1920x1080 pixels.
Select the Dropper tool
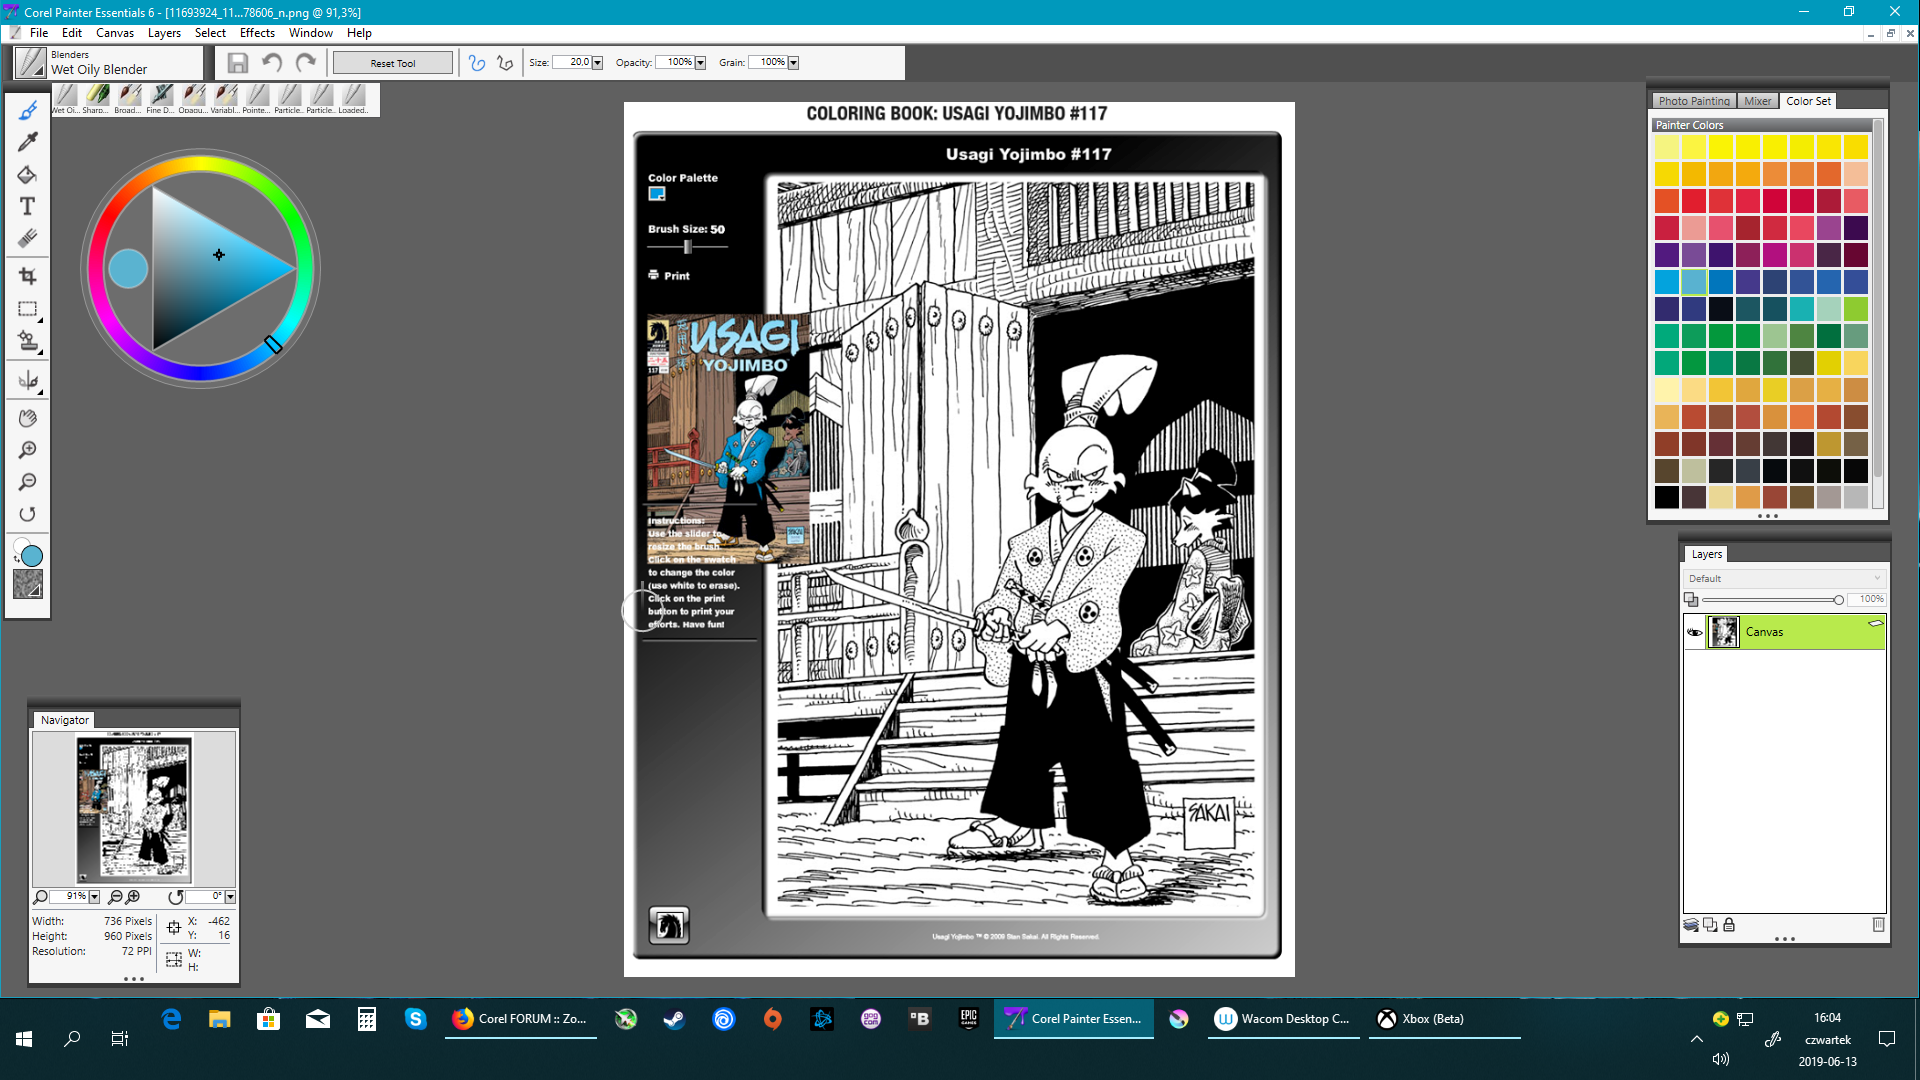pyautogui.click(x=27, y=142)
